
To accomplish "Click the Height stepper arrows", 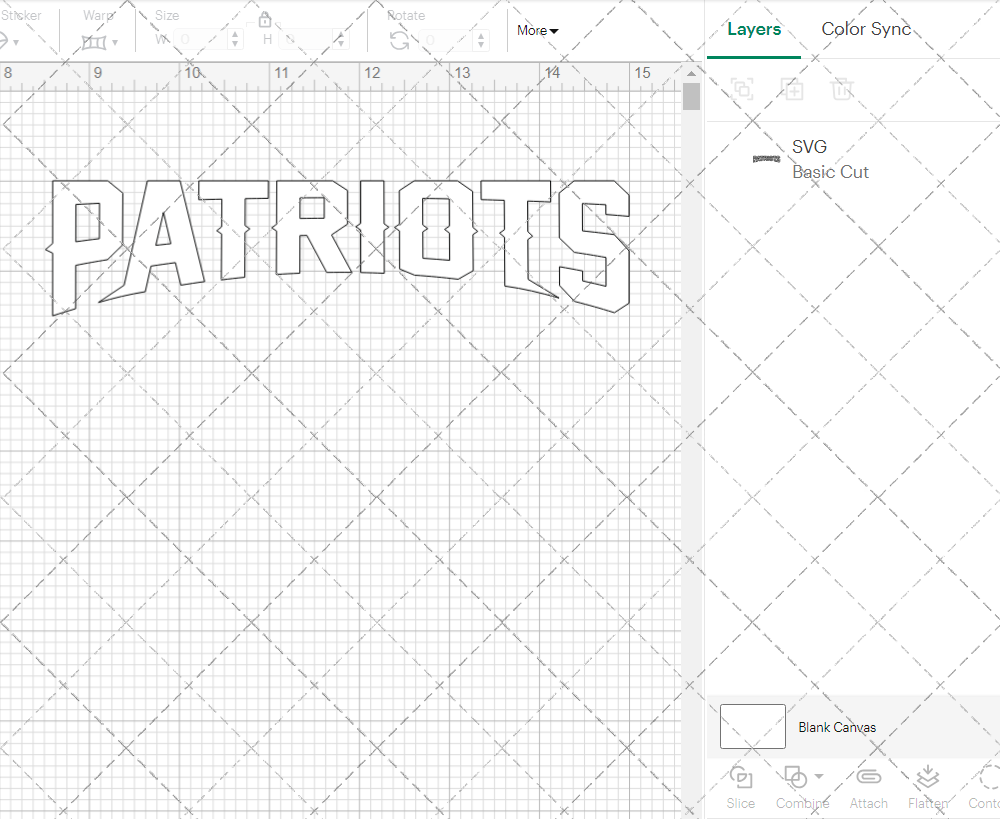I will [341, 40].
